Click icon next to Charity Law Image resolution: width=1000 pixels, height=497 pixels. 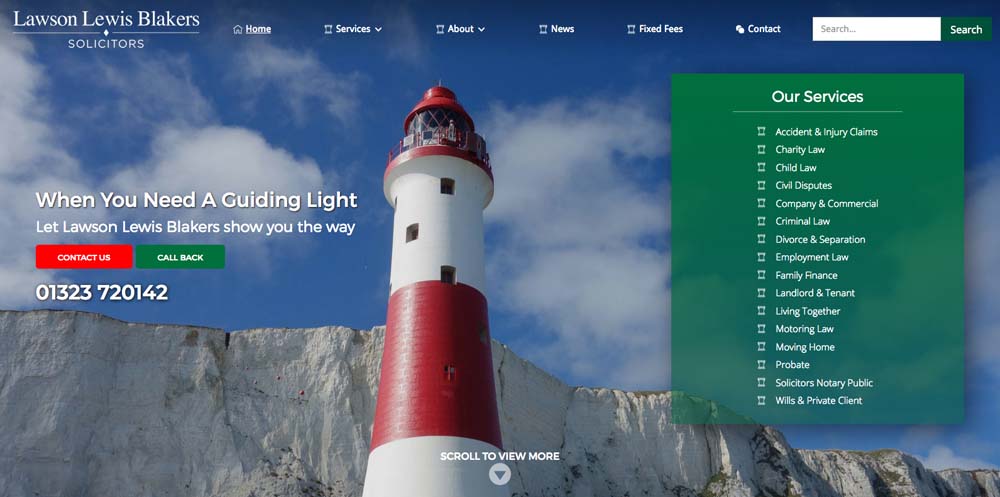tap(761, 149)
